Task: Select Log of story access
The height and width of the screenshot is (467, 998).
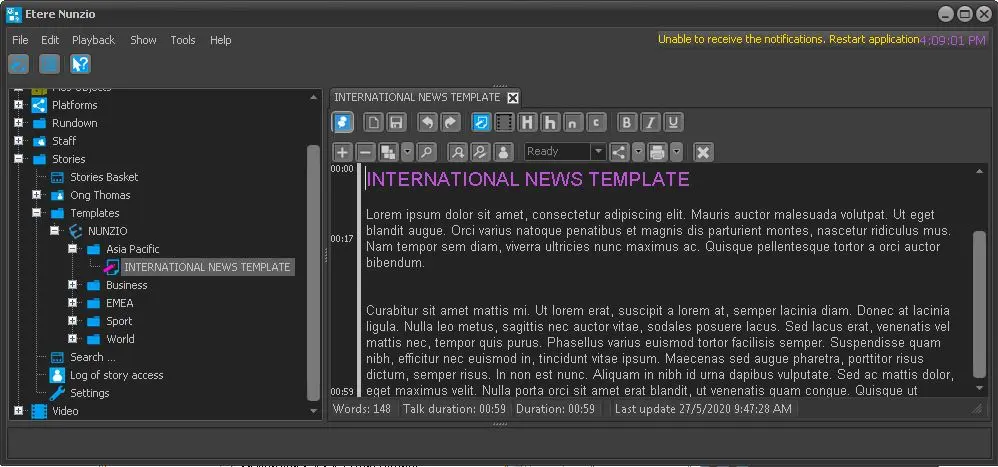Action: (x=116, y=375)
